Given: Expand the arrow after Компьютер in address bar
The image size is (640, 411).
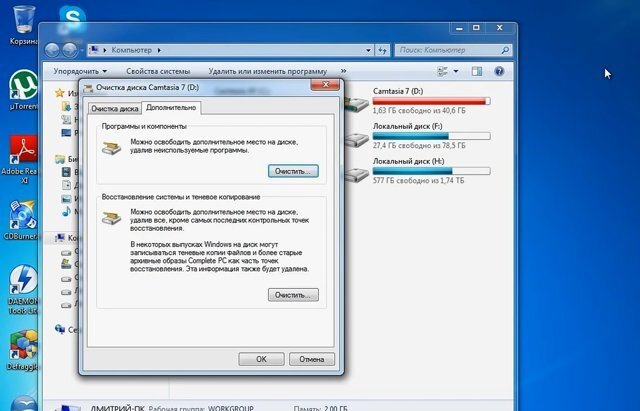Looking at the screenshot, I should [159, 50].
